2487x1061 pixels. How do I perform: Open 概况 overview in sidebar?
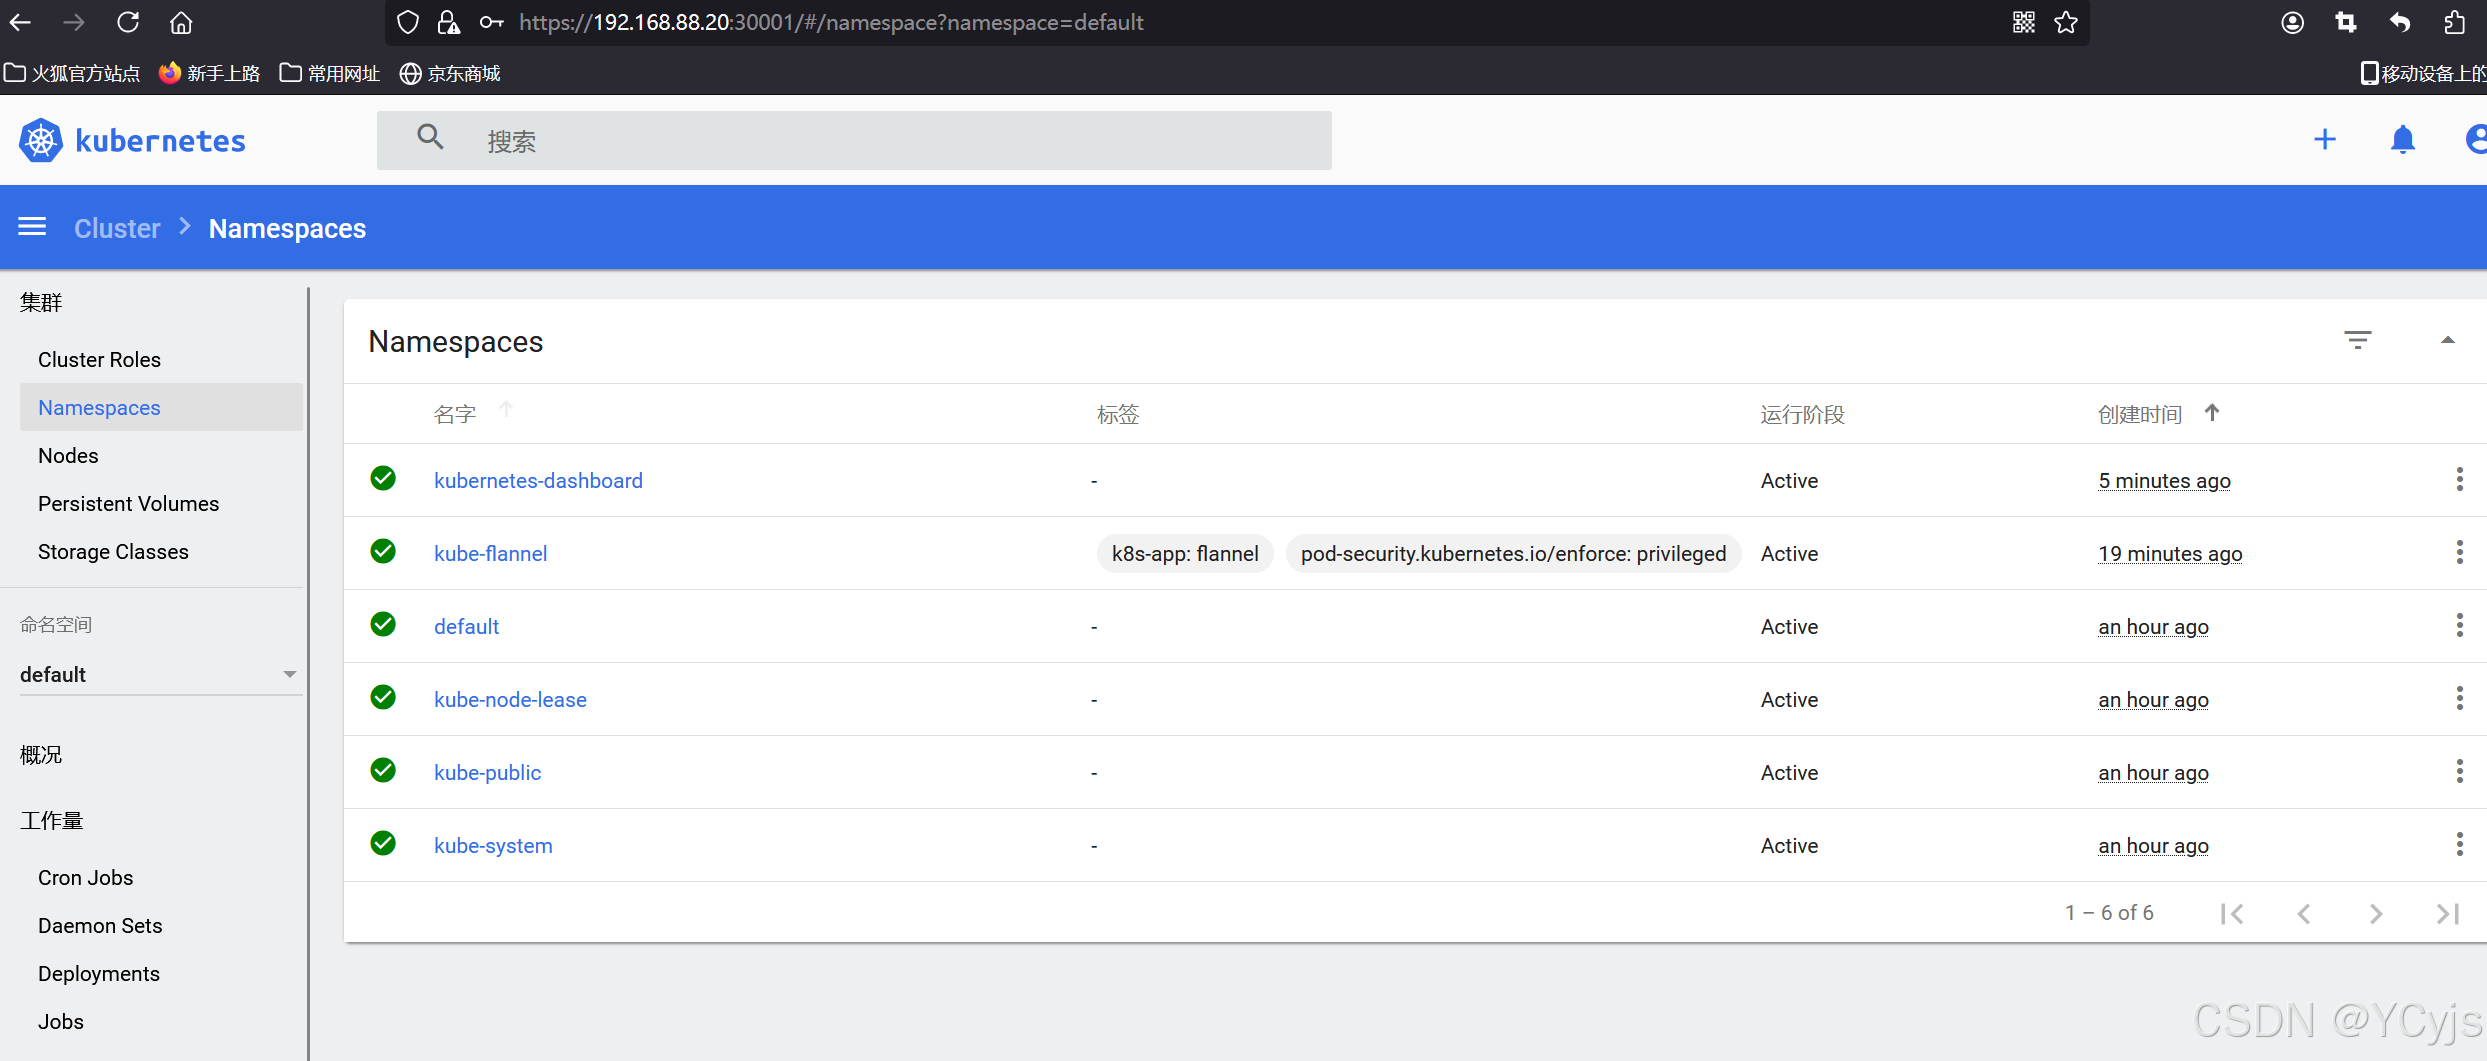pos(41,754)
